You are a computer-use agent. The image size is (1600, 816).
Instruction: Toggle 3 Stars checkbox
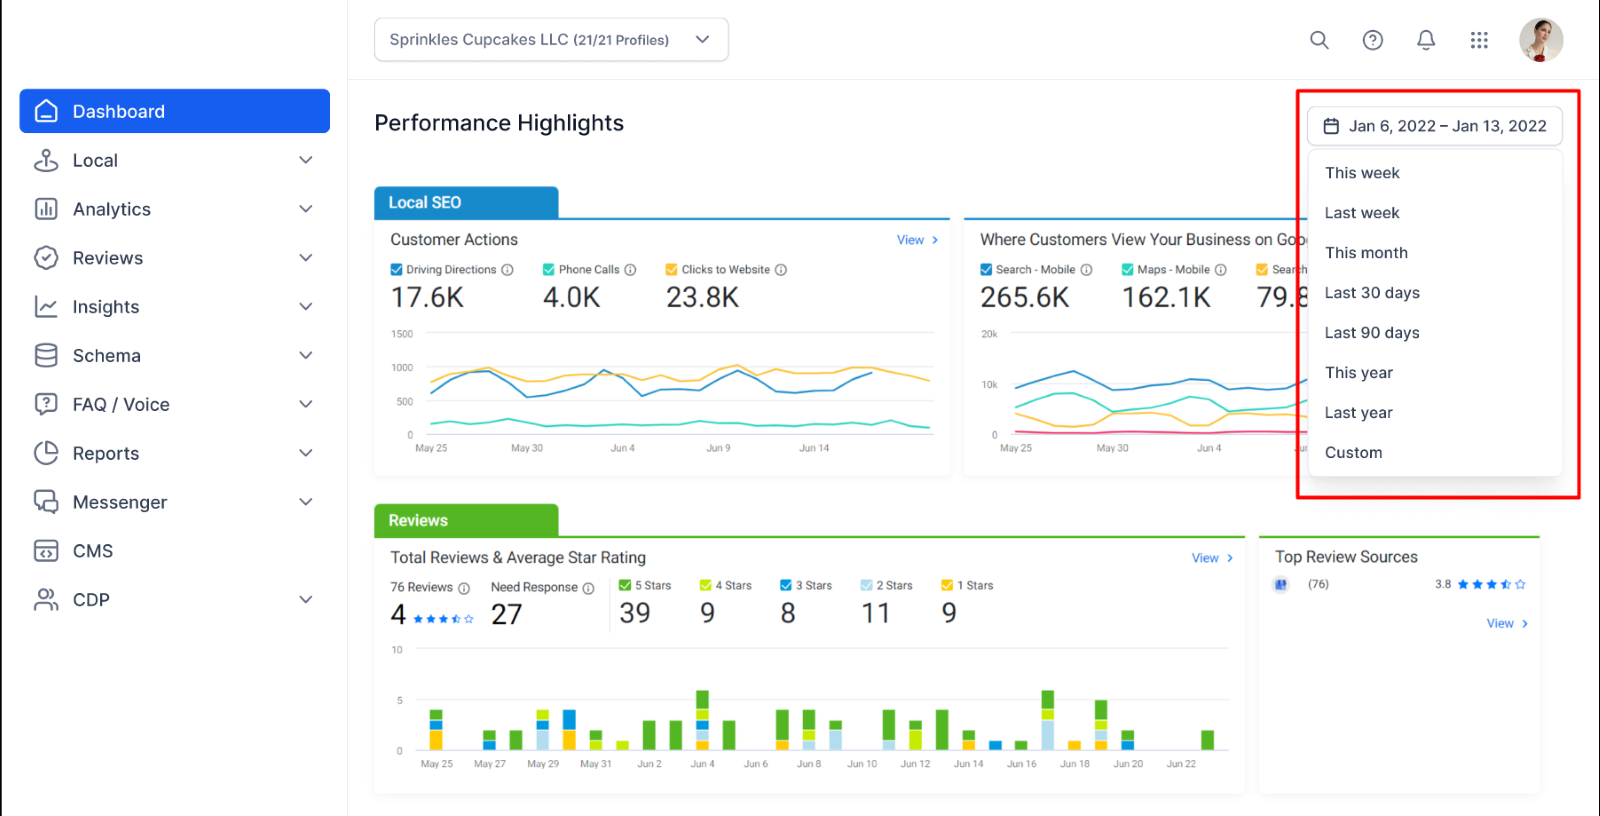pos(786,586)
